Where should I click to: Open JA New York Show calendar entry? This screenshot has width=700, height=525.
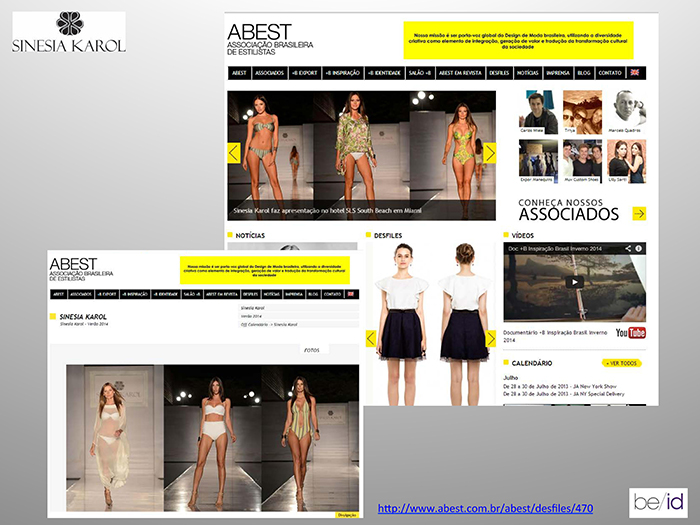click(560, 386)
